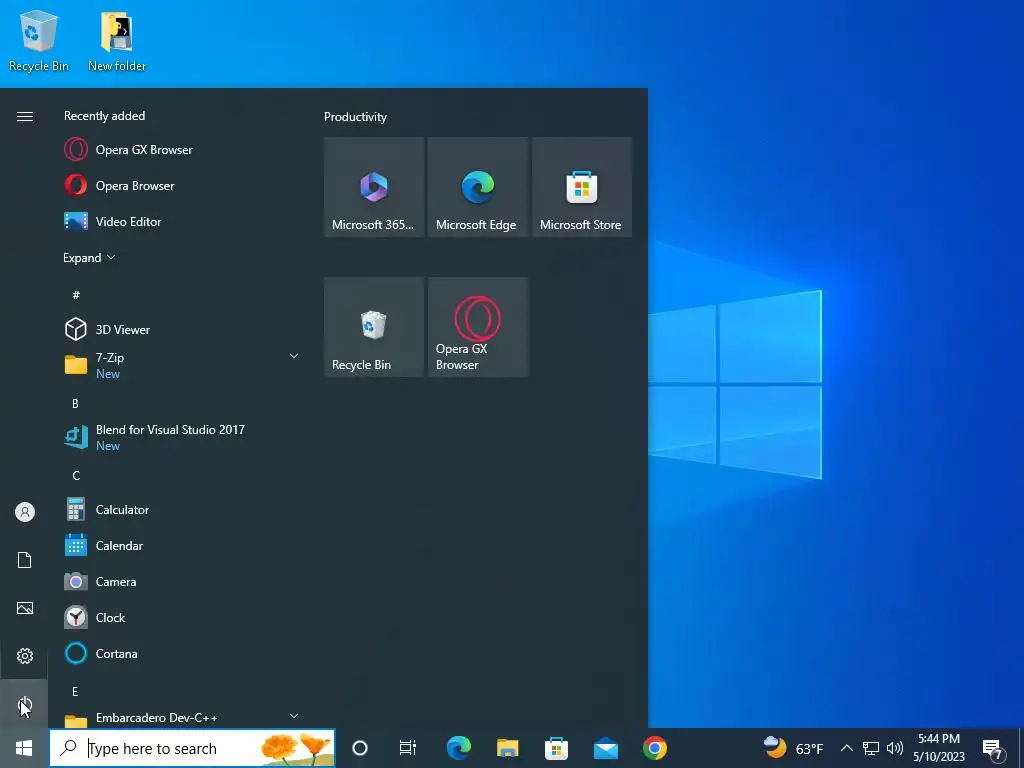This screenshot has width=1024, height=768.
Task: Open Settings gear in Start sidebar
Action: tap(24, 656)
